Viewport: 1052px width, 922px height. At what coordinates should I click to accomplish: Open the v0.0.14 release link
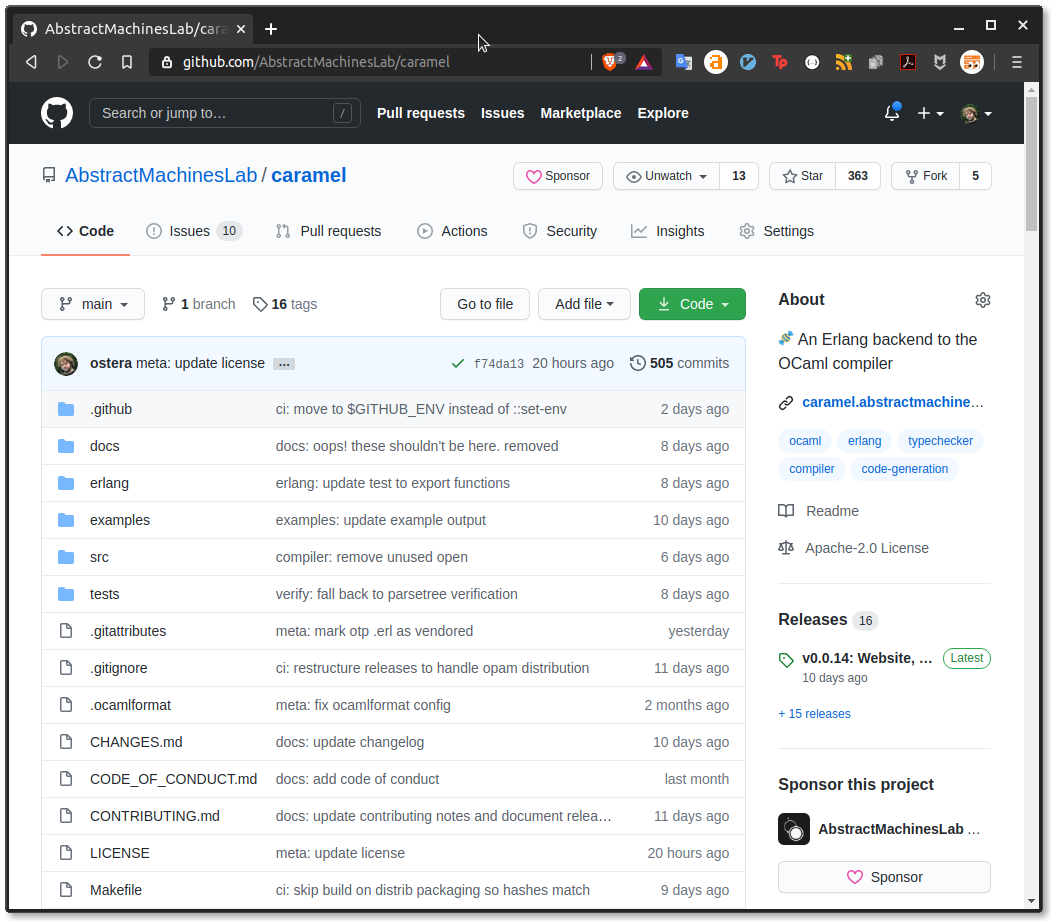click(x=867, y=658)
